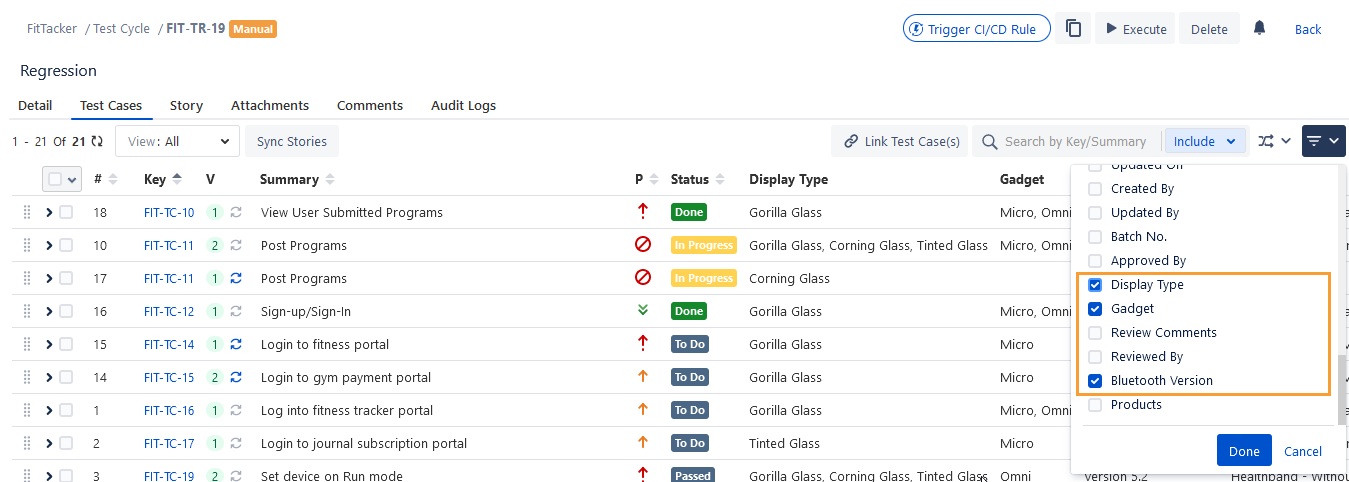The image size is (1349, 482).
Task: Check the Approved By column option
Action: (x=1095, y=261)
